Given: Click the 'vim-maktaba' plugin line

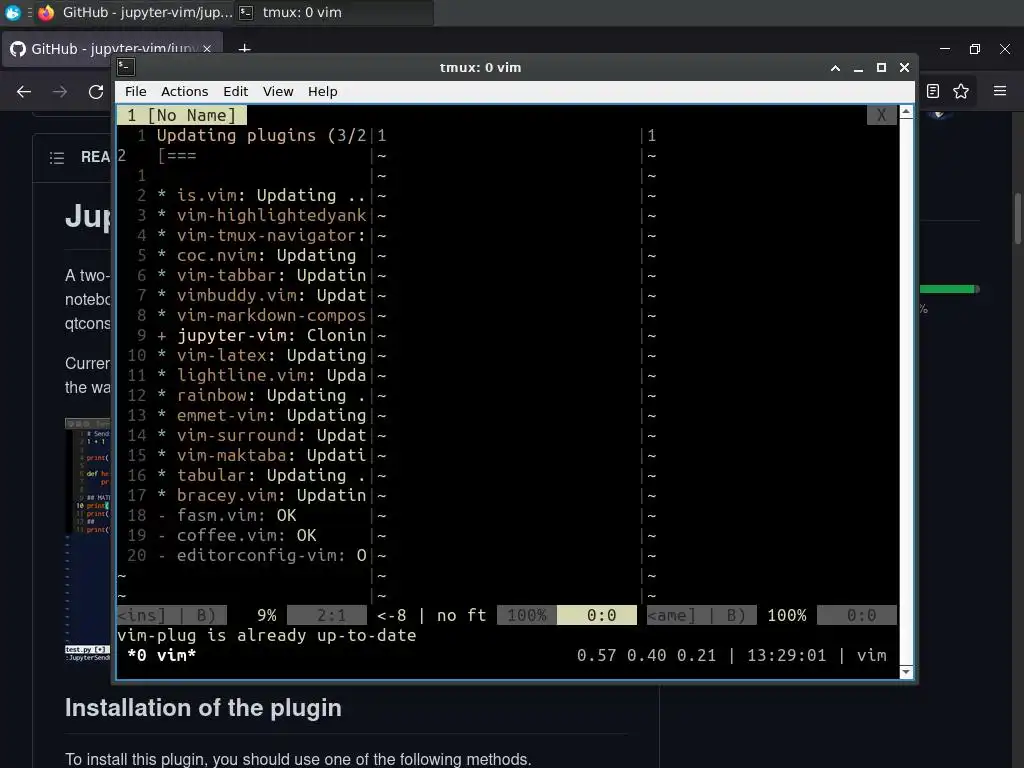Looking at the screenshot, I should tap(261, 455).
